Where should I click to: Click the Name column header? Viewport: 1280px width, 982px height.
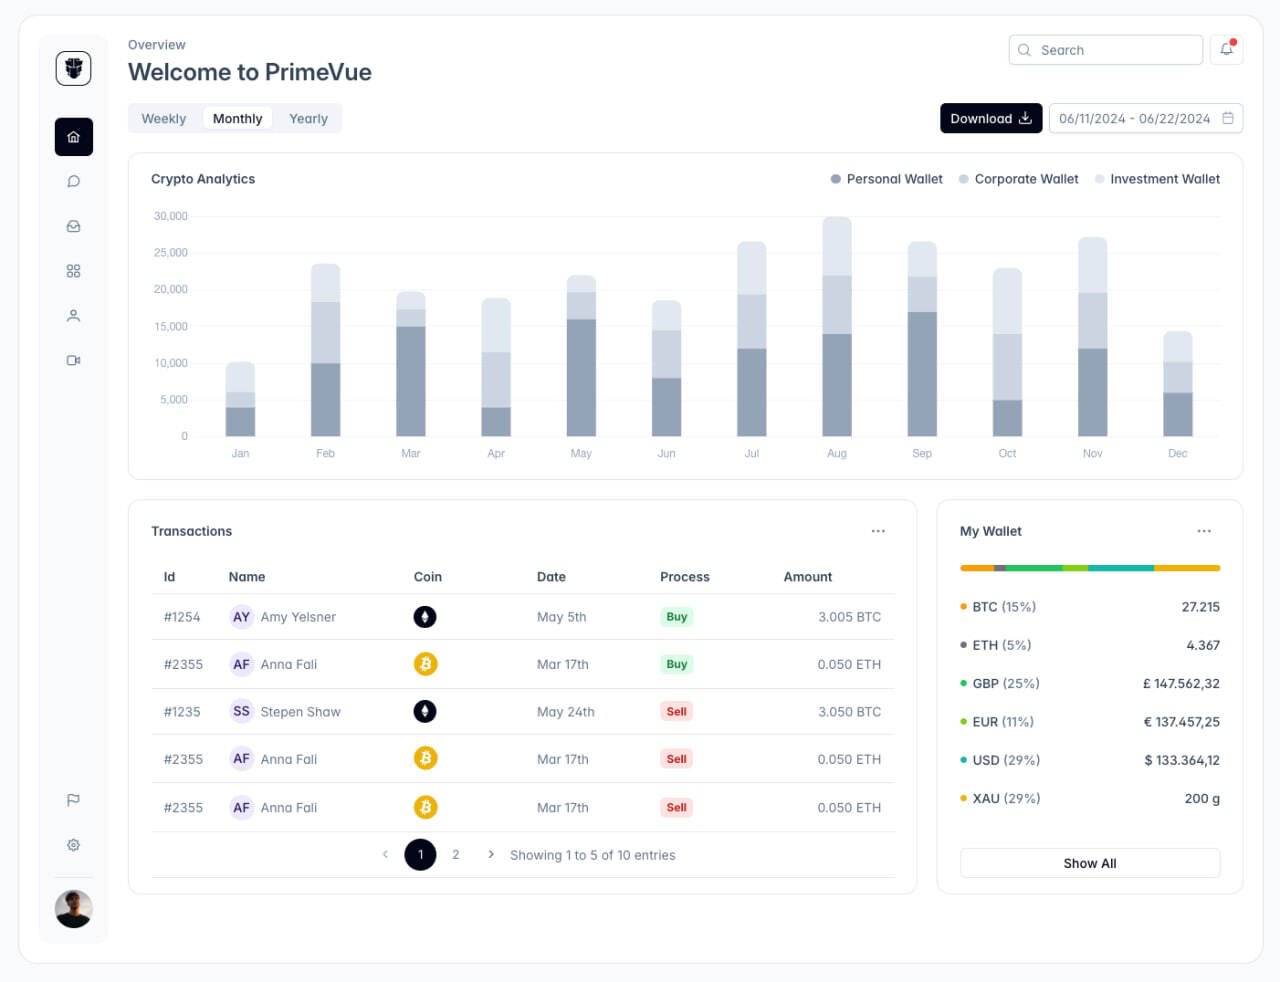click(x=247, y=577)
